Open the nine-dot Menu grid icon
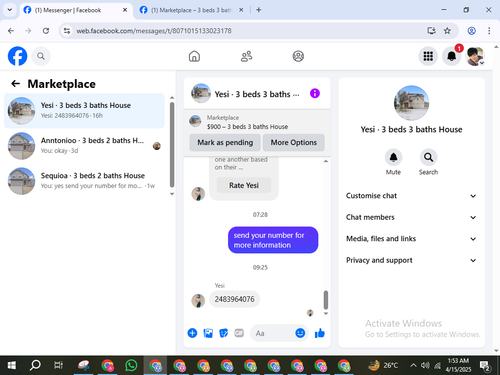 click(428, 56)
